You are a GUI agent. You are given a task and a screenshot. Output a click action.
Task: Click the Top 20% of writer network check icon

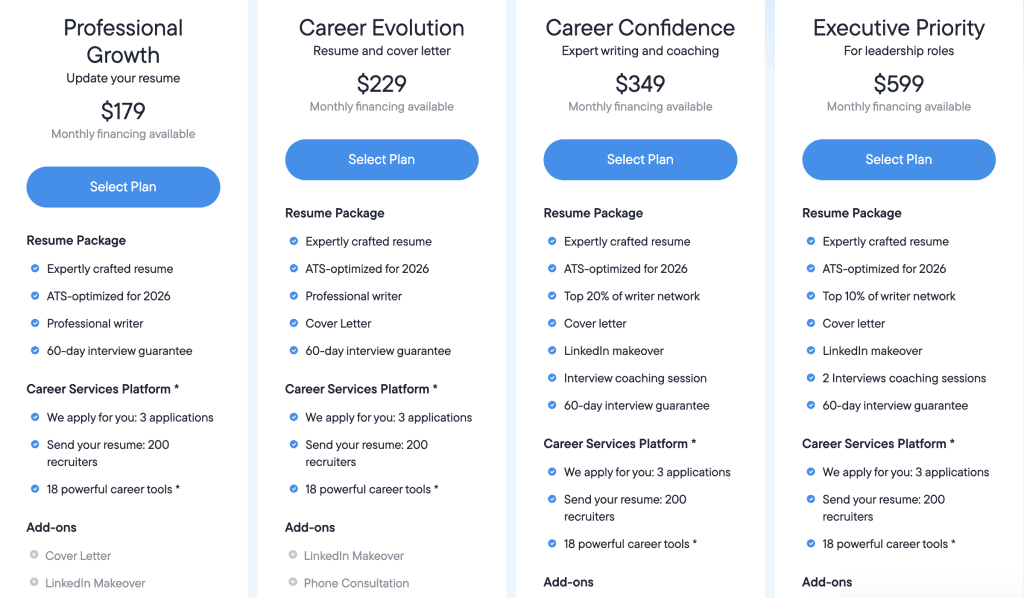553,296
